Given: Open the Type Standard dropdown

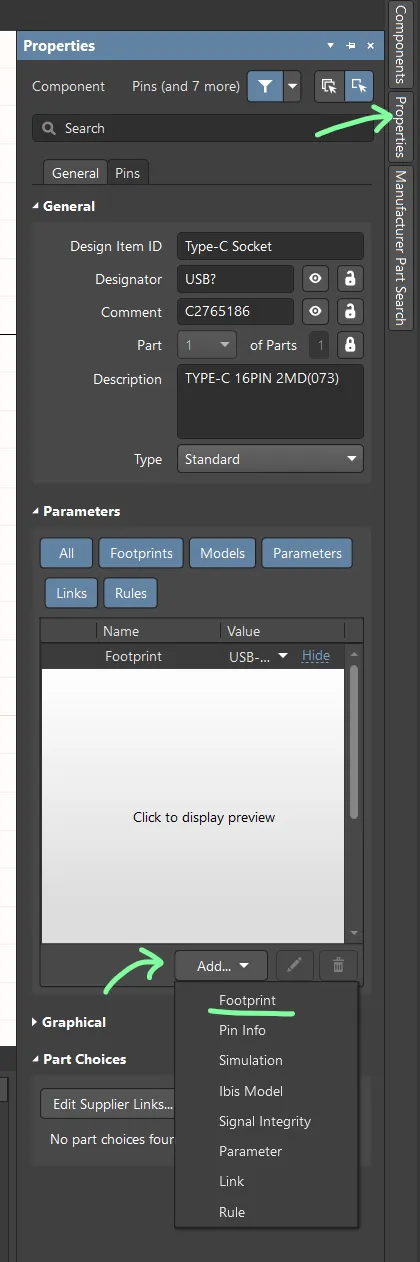Looking at the screenshot, I should (270, 459).
